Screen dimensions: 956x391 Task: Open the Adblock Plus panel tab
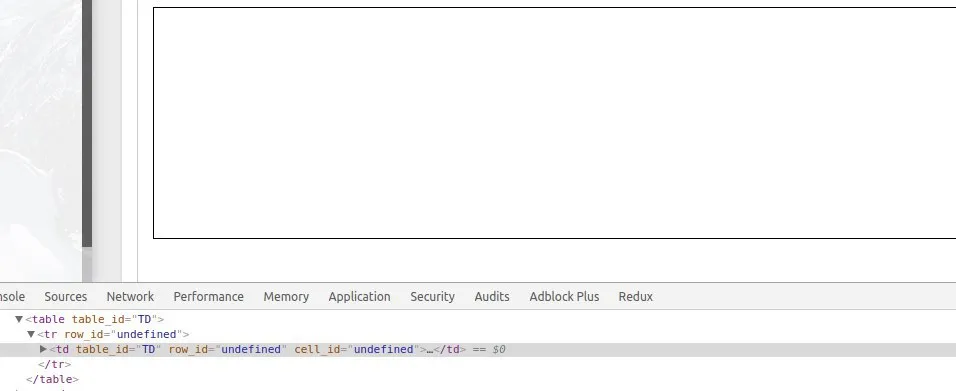tap(564, 296)
